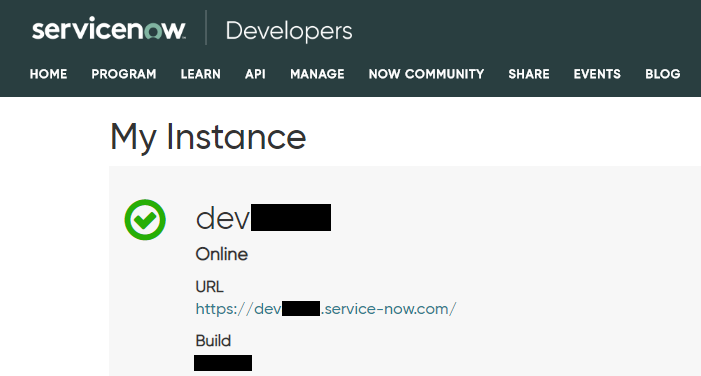
Task: Open the BLOG menu item
Action: pos(663,74)
